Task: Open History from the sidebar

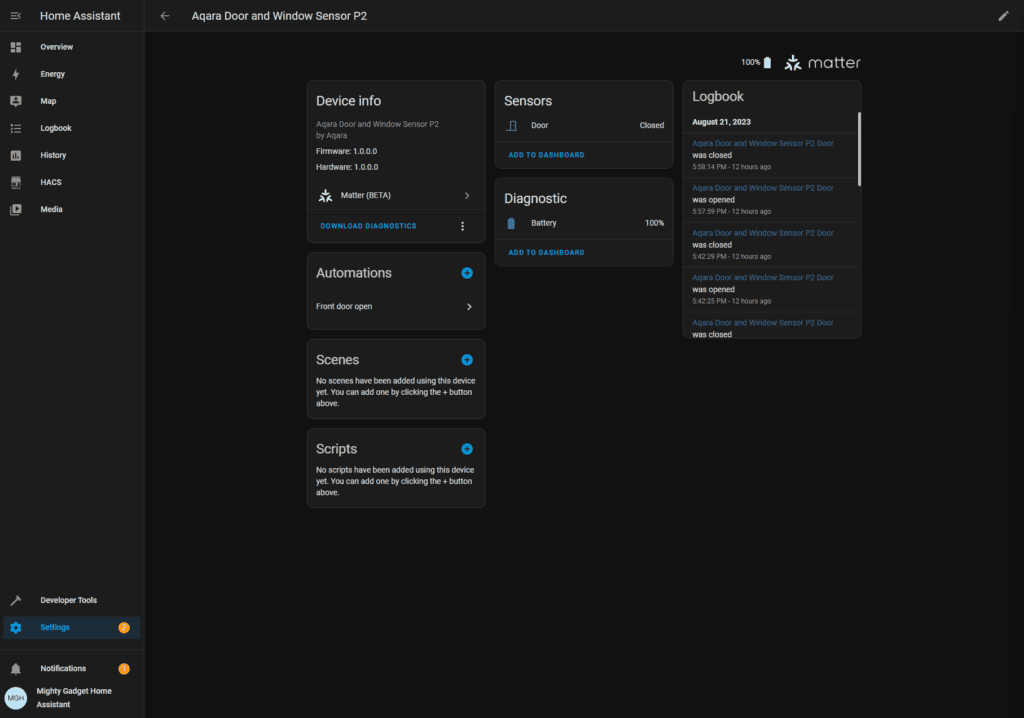Action: (x=53, y=155)
